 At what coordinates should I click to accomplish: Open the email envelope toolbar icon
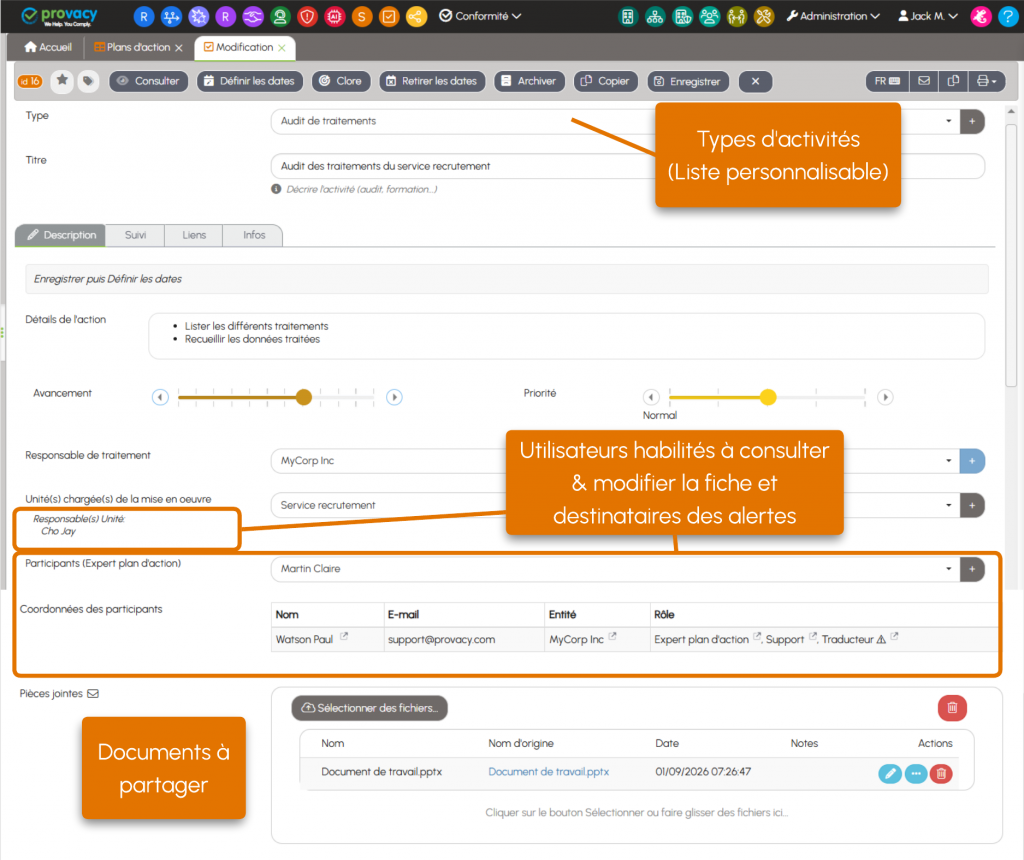pyautogui.click(x=923, y=81)
